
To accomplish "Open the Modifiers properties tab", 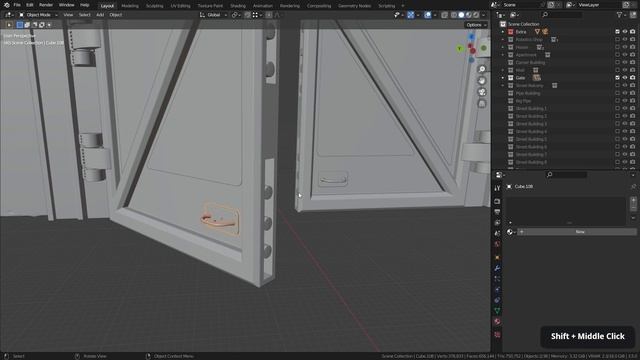I will [x=497, y=268].
